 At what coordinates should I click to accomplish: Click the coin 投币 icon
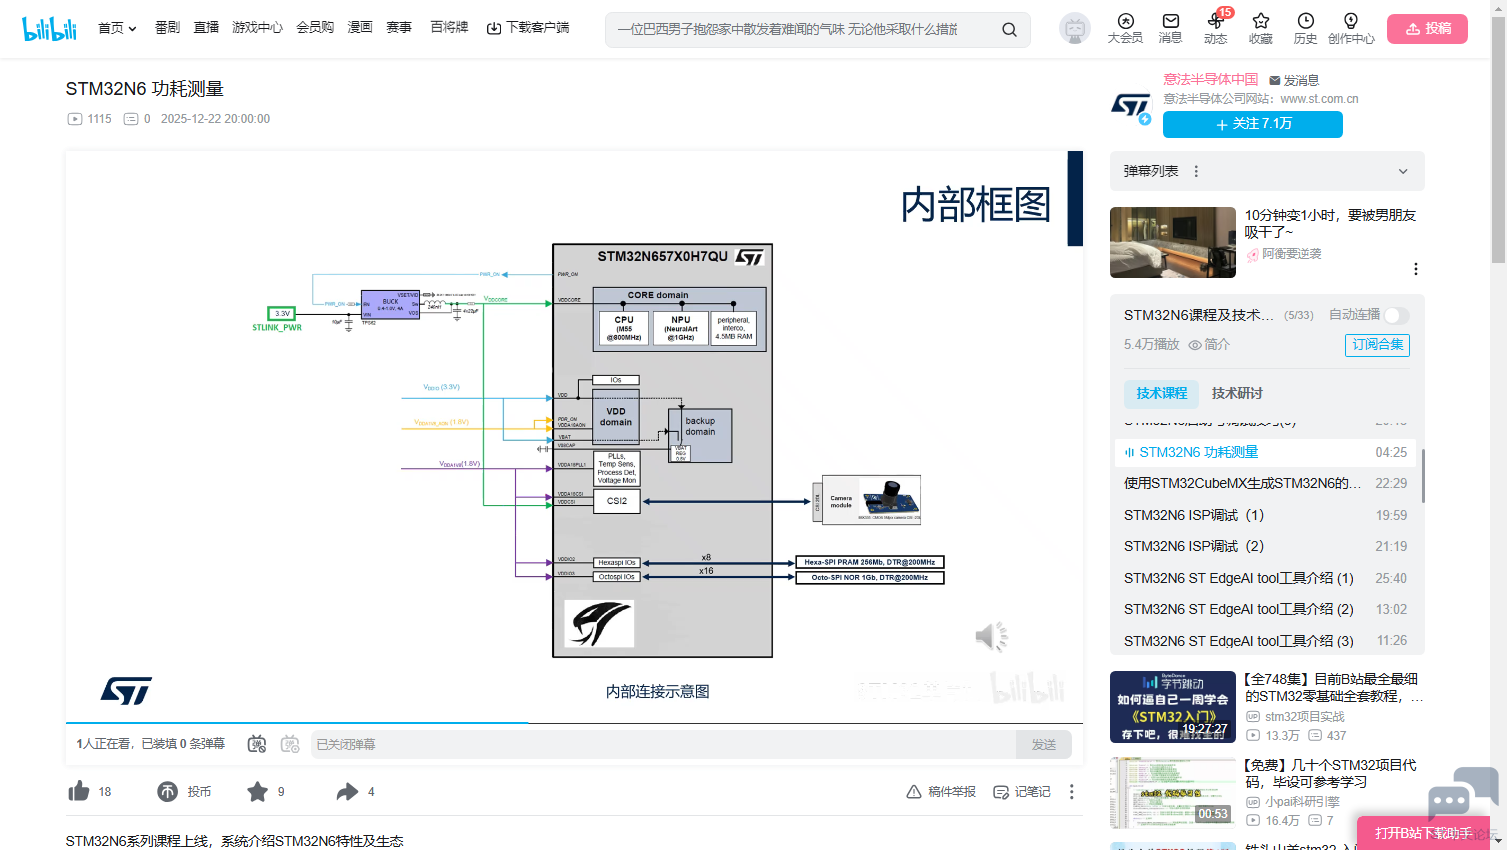coord(168,791)
